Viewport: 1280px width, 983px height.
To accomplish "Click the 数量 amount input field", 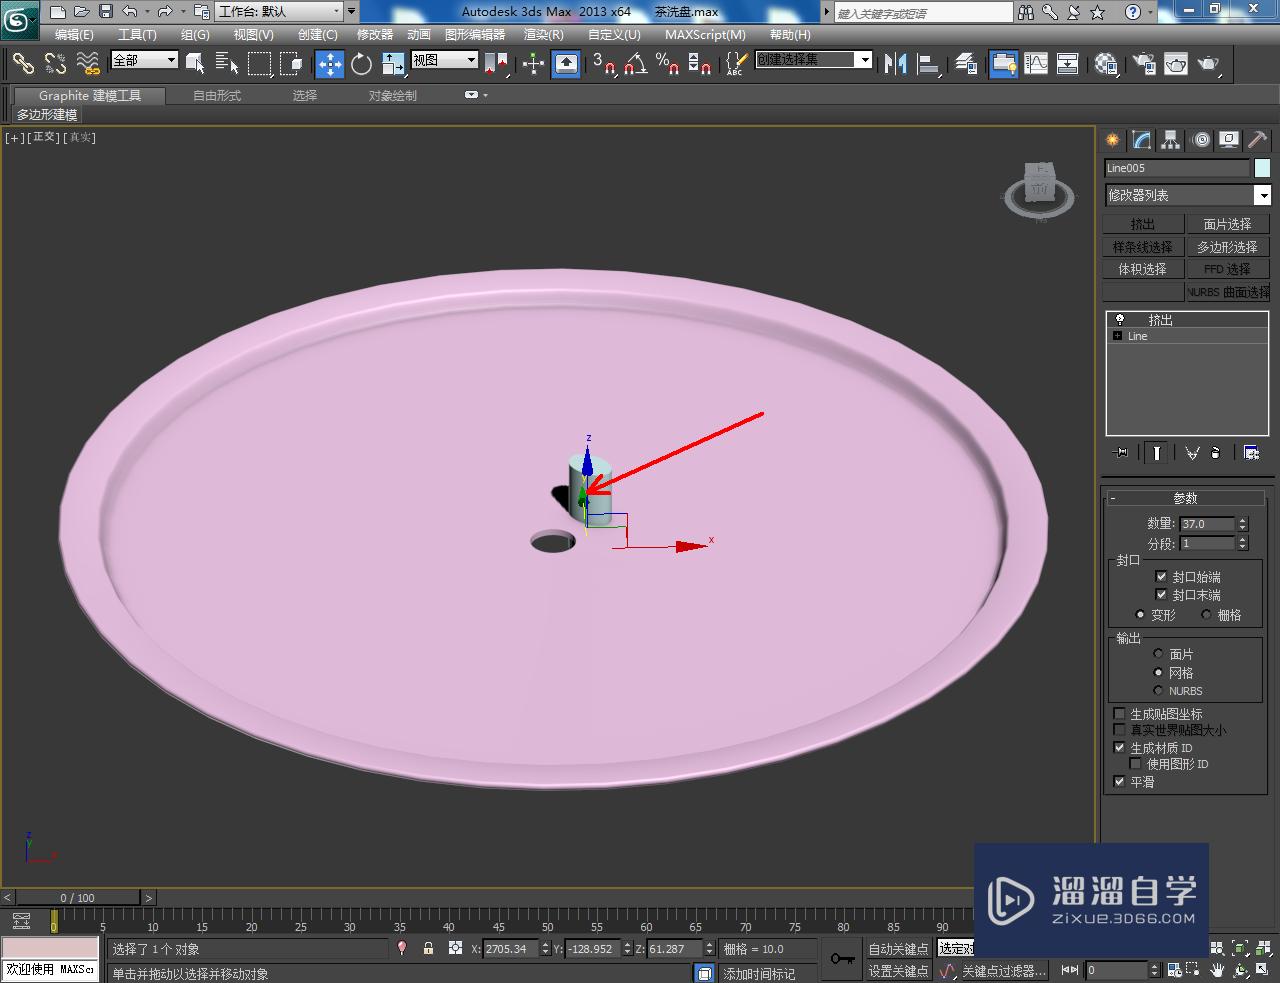I will [1207, 523].
